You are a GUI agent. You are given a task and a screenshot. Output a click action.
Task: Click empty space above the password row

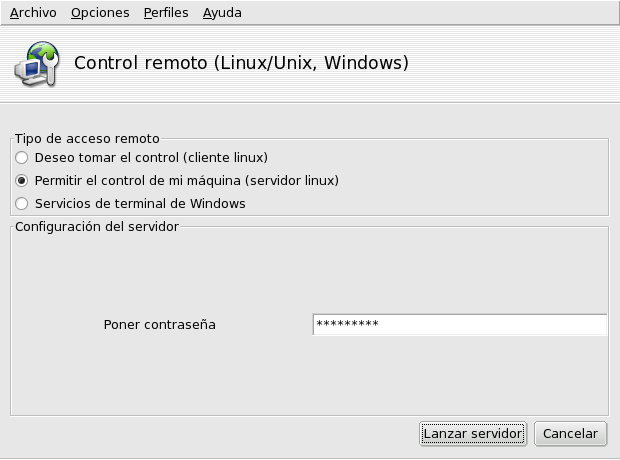pos(308,273)
